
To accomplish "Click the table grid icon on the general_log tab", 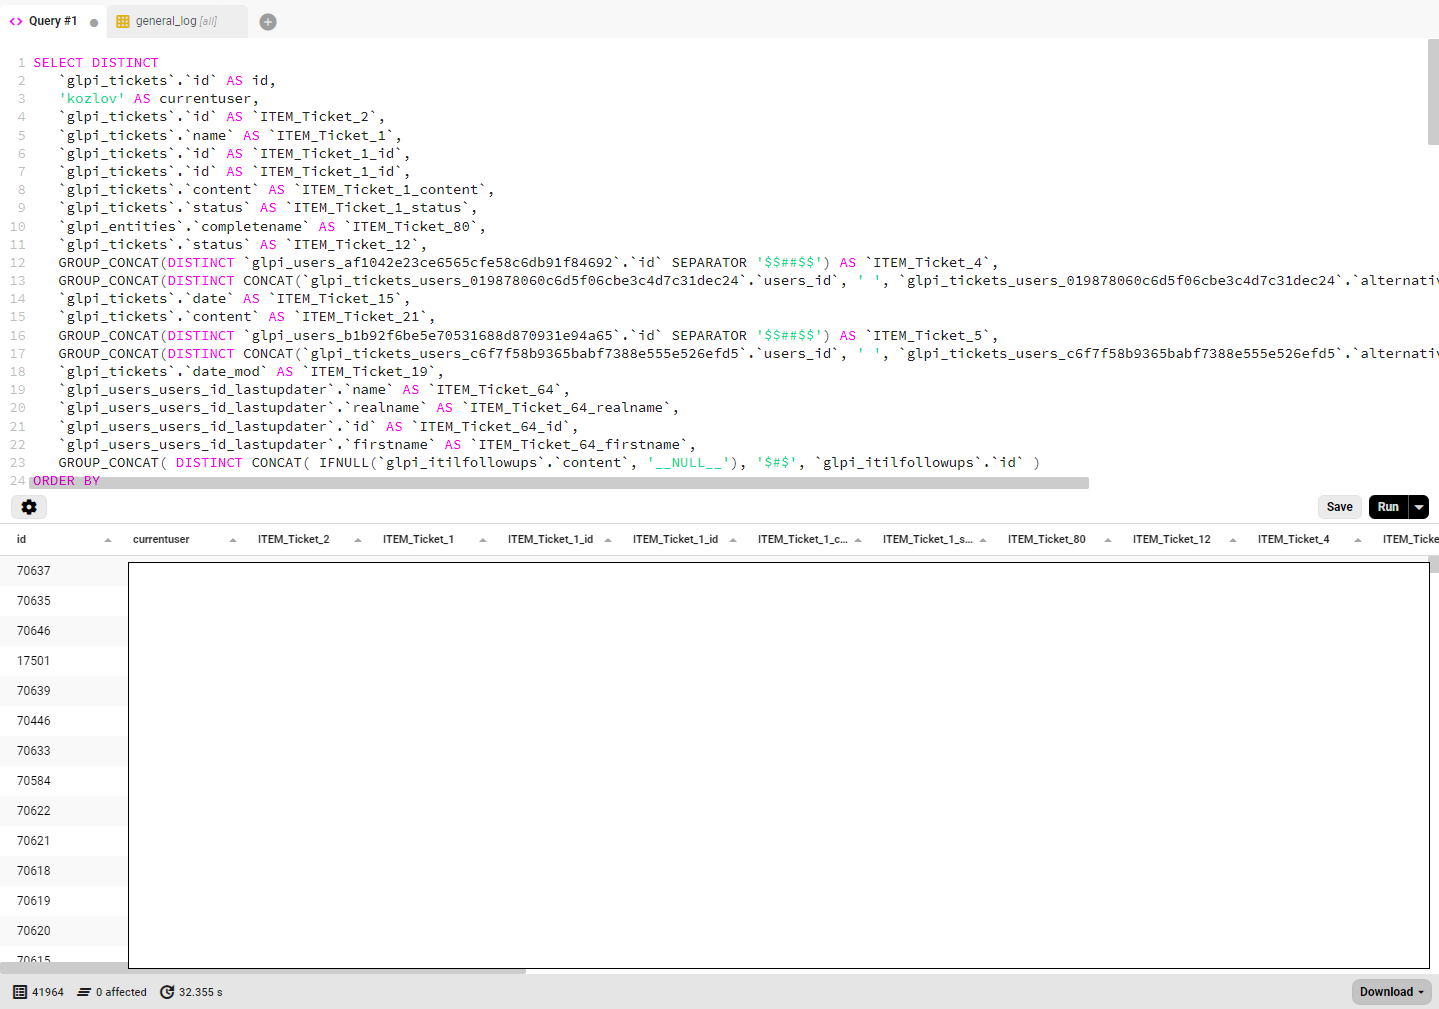I will click(122, 20).
